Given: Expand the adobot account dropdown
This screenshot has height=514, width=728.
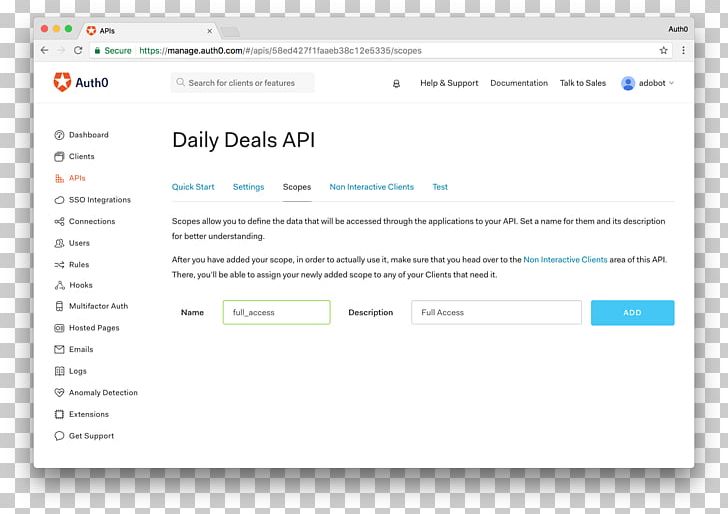Looking at the screenshot, I should click(648, 84).
